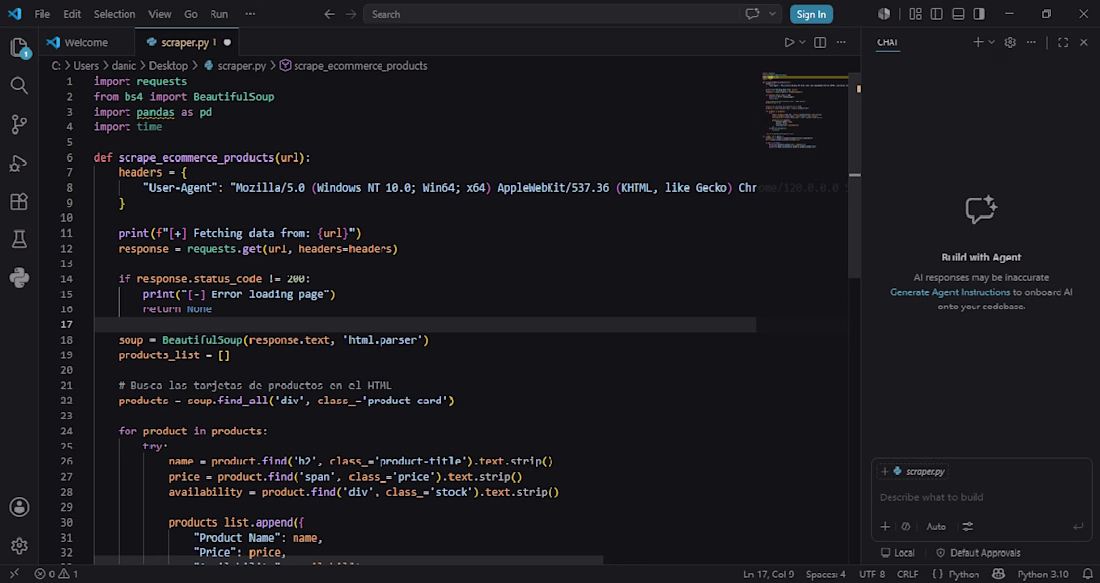Select Python 3.10 interpreter in status bar

coord(1042,574)
